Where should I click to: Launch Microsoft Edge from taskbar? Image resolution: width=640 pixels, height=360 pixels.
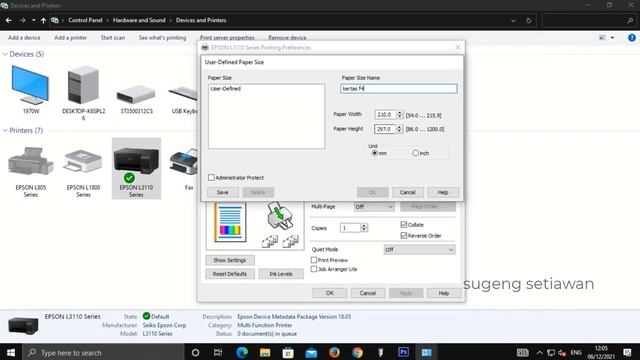point(242,352)
